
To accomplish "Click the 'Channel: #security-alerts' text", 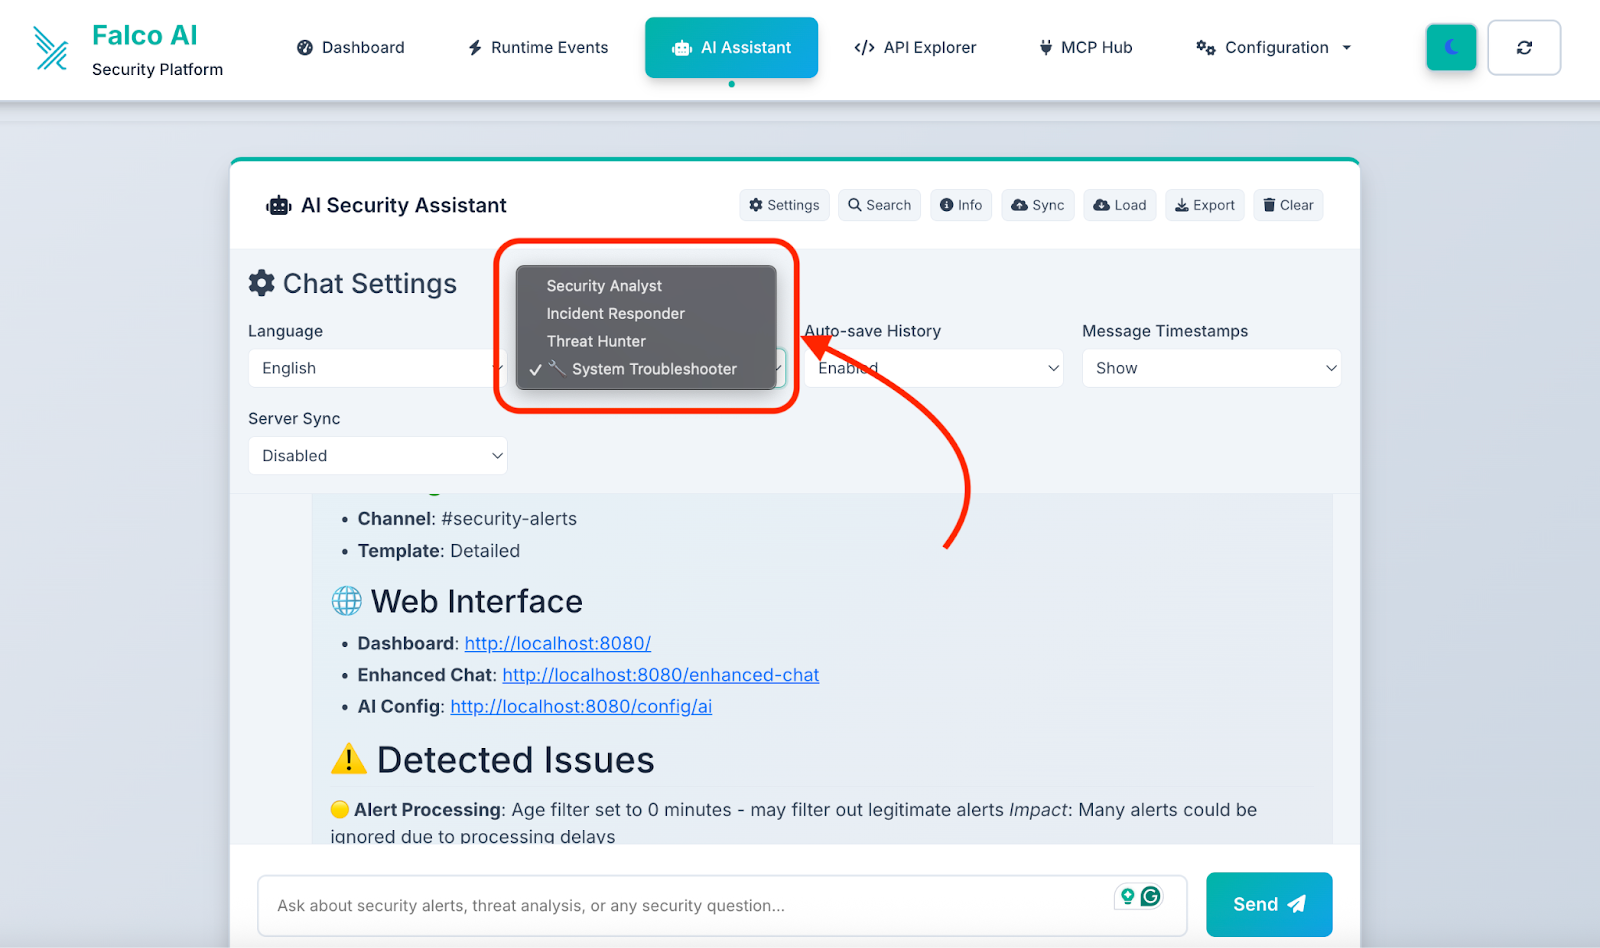I will point(467,519).
